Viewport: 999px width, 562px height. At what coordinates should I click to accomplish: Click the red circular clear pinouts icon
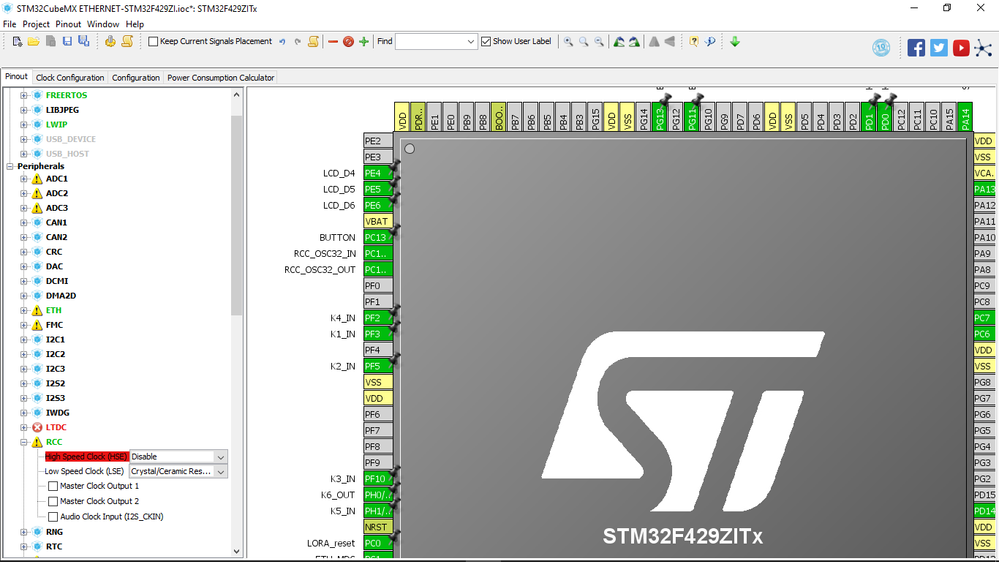click(x=349, y=42)
